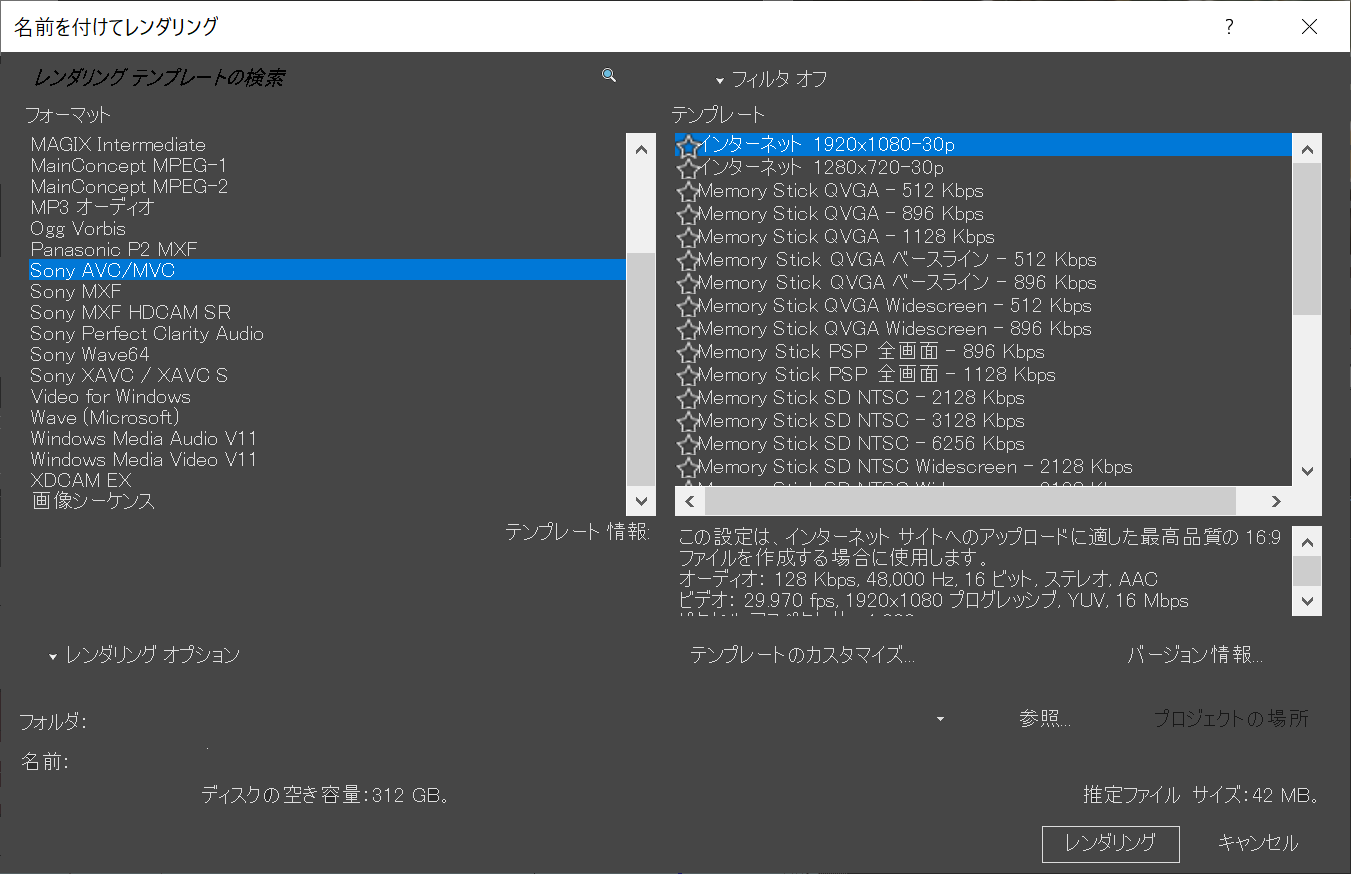Select Sony Wave64 format
This screenshot has height=874, width=1351.
click(x=327, y=354)
